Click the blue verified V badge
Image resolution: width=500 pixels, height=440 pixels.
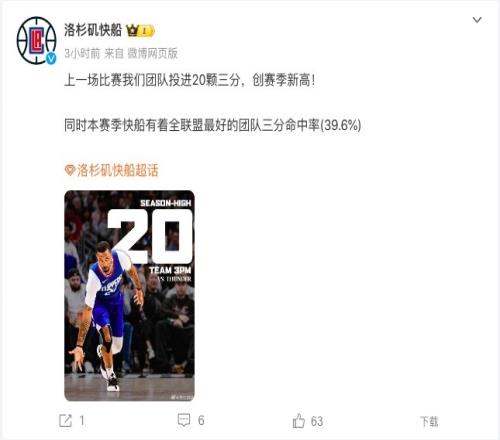[51, 59]
